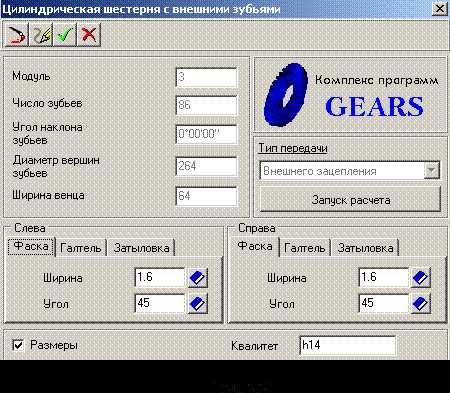This screenshot has height=393, width=450.
Task: Open lookup book beside left Ширина field
Action: point(198,278)
